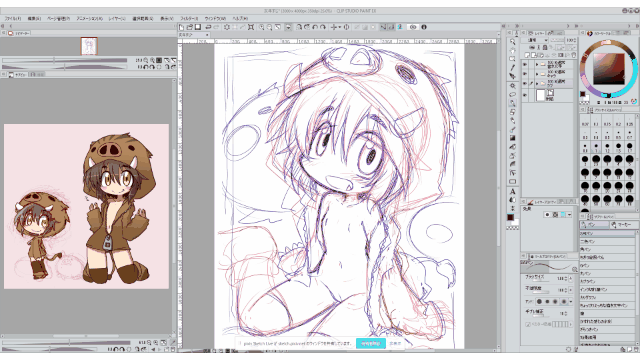The width and height of the screenshot is (640, 360).
Task: Select the Text tool marked A
Action: pyautogui.click(x=513, y=191)
